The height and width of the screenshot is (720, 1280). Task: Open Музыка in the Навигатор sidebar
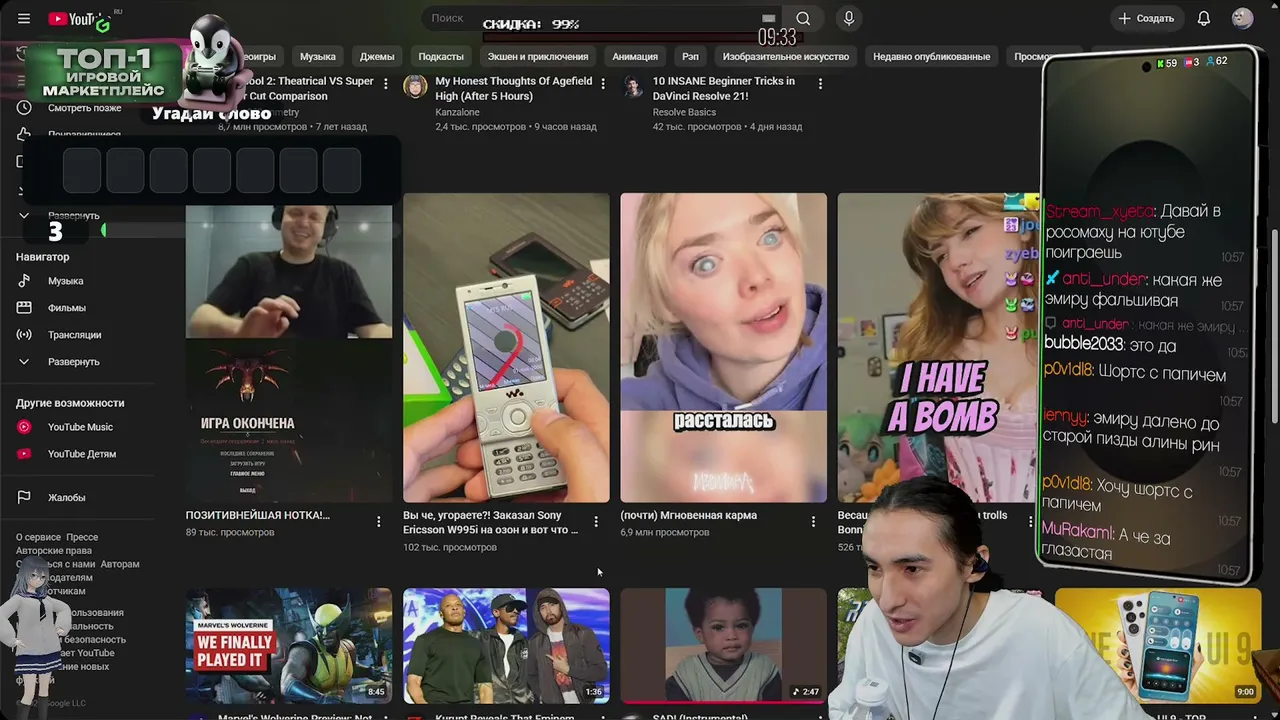point(66,281)
